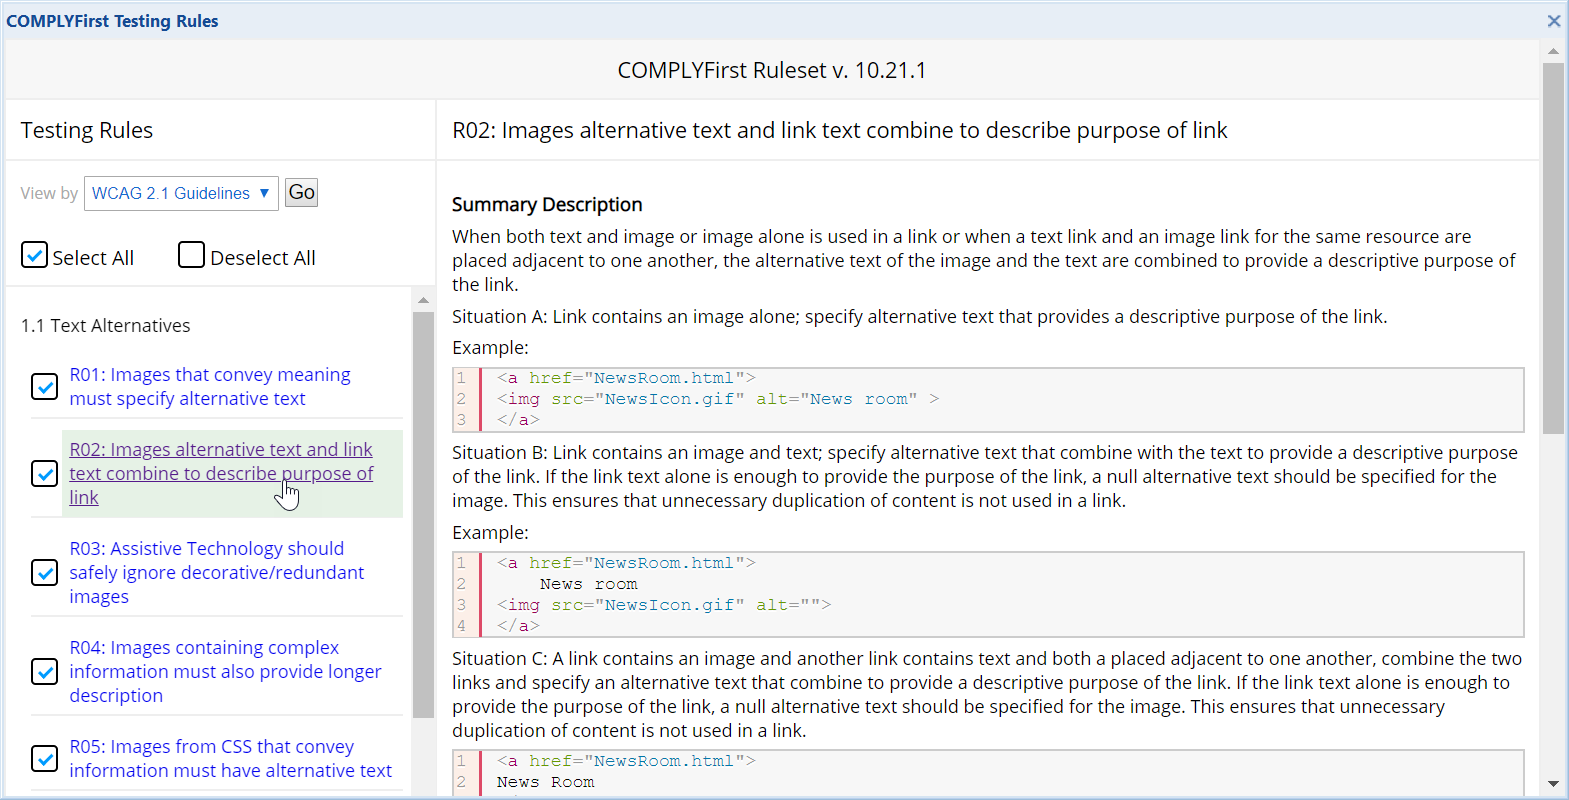Toggle the checkbox for rule R04
Image resolution: width=1569 pixels, height=800 pixels.
tap(44, 671)
